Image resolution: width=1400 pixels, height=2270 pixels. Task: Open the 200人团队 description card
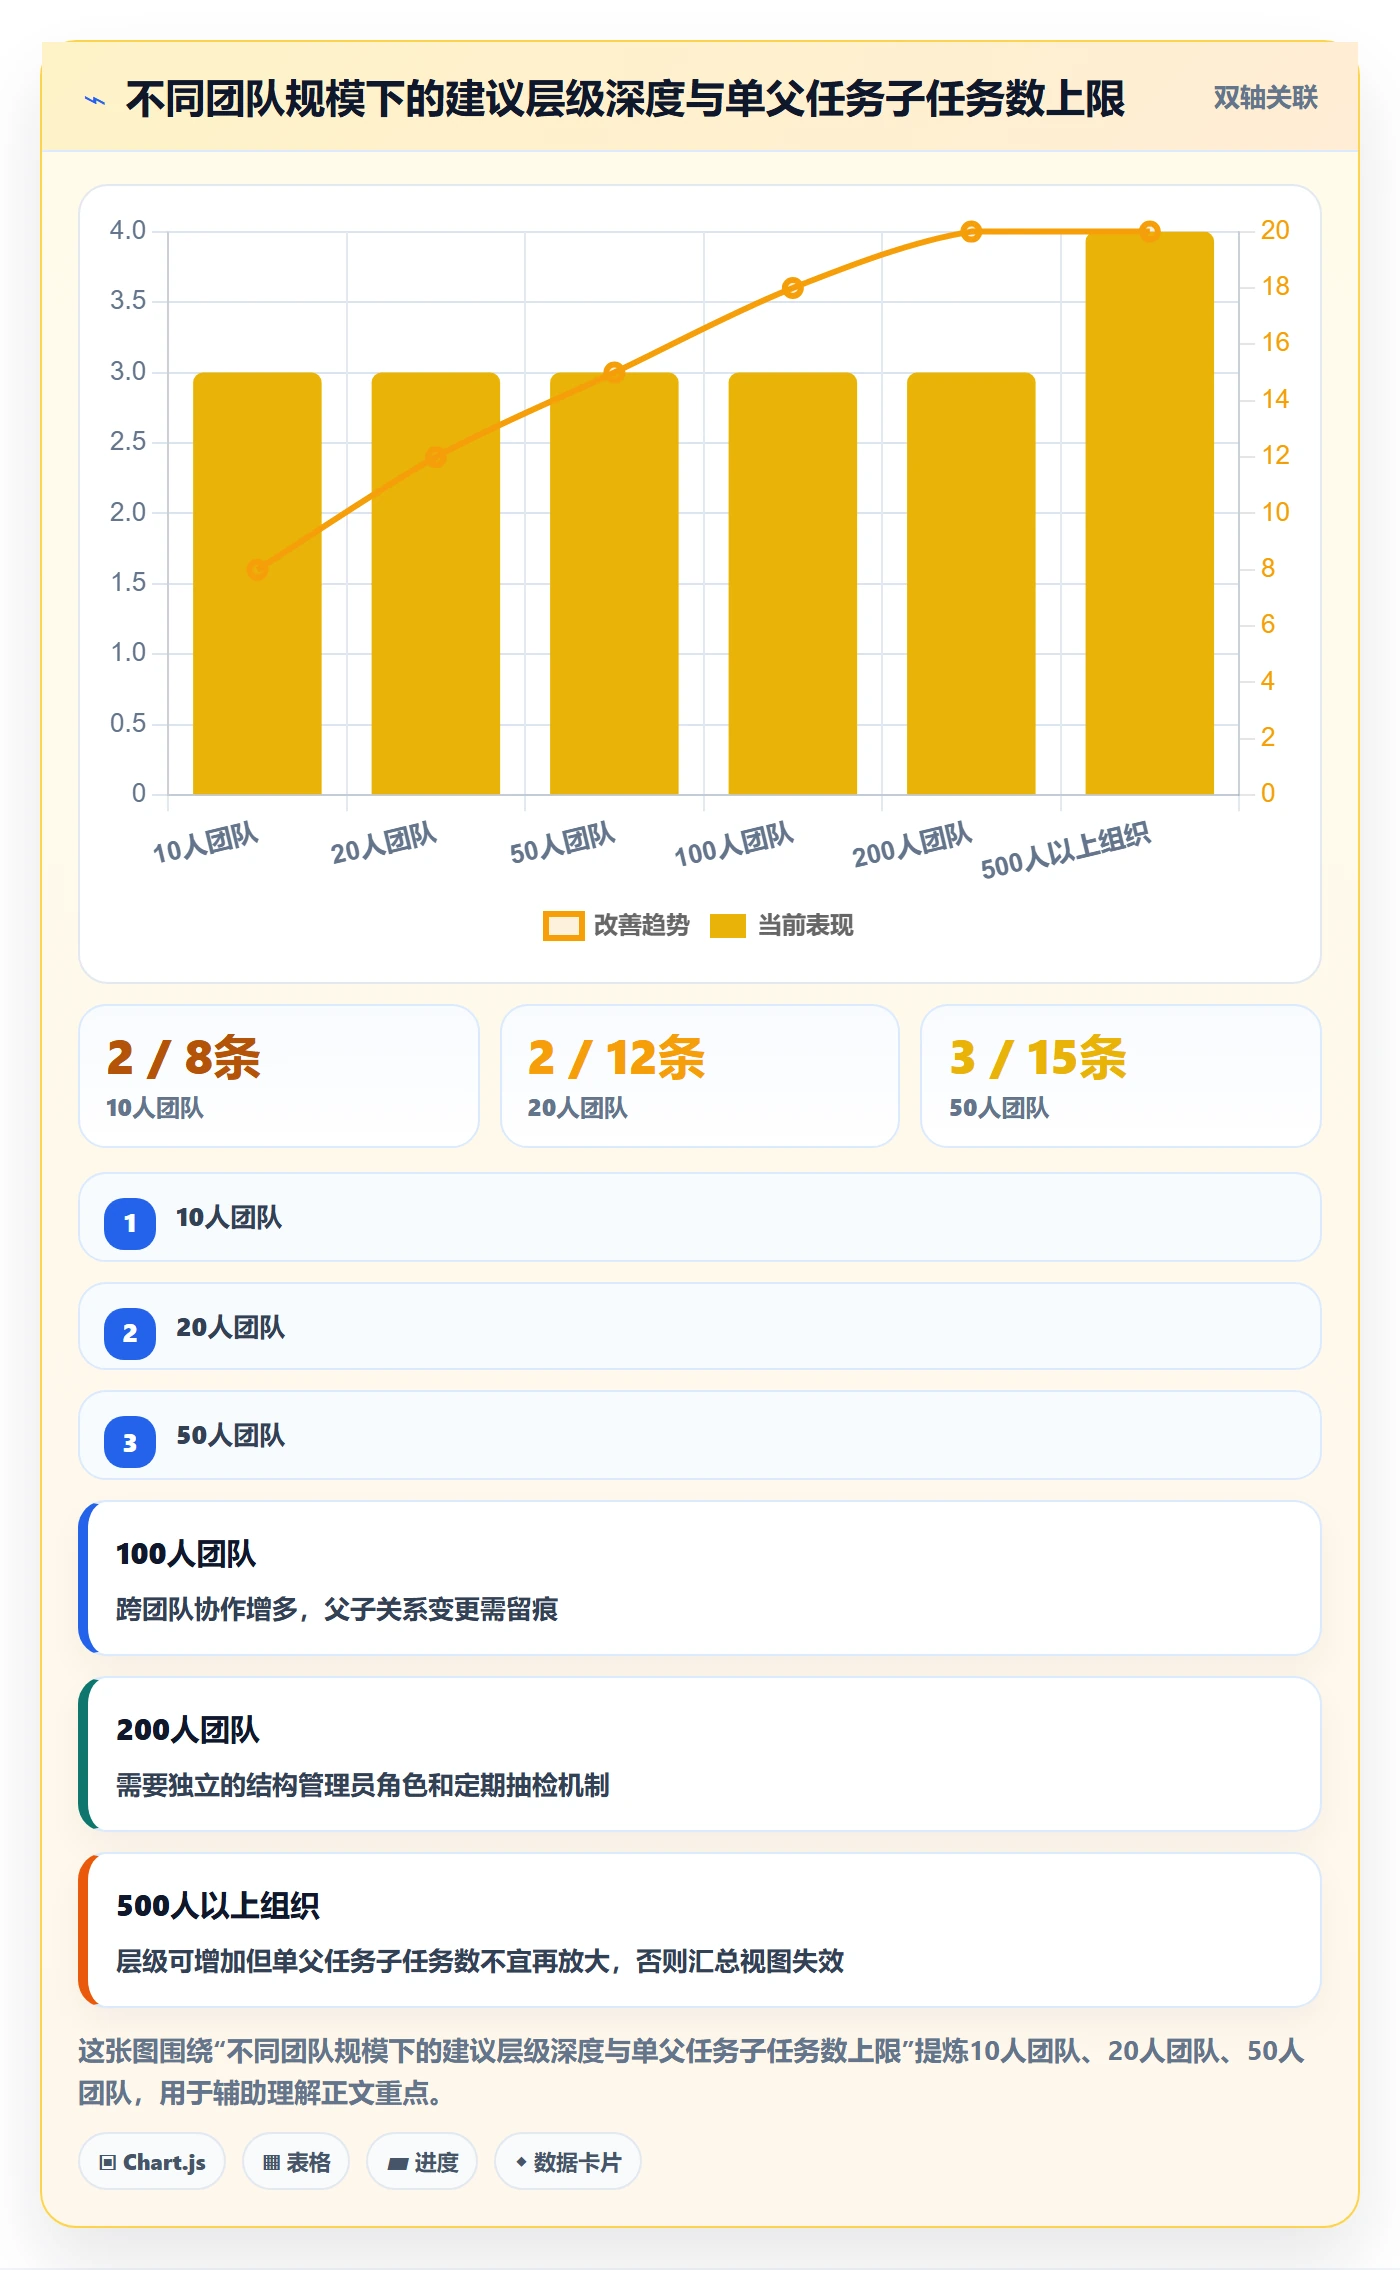tap(700, 1754)
